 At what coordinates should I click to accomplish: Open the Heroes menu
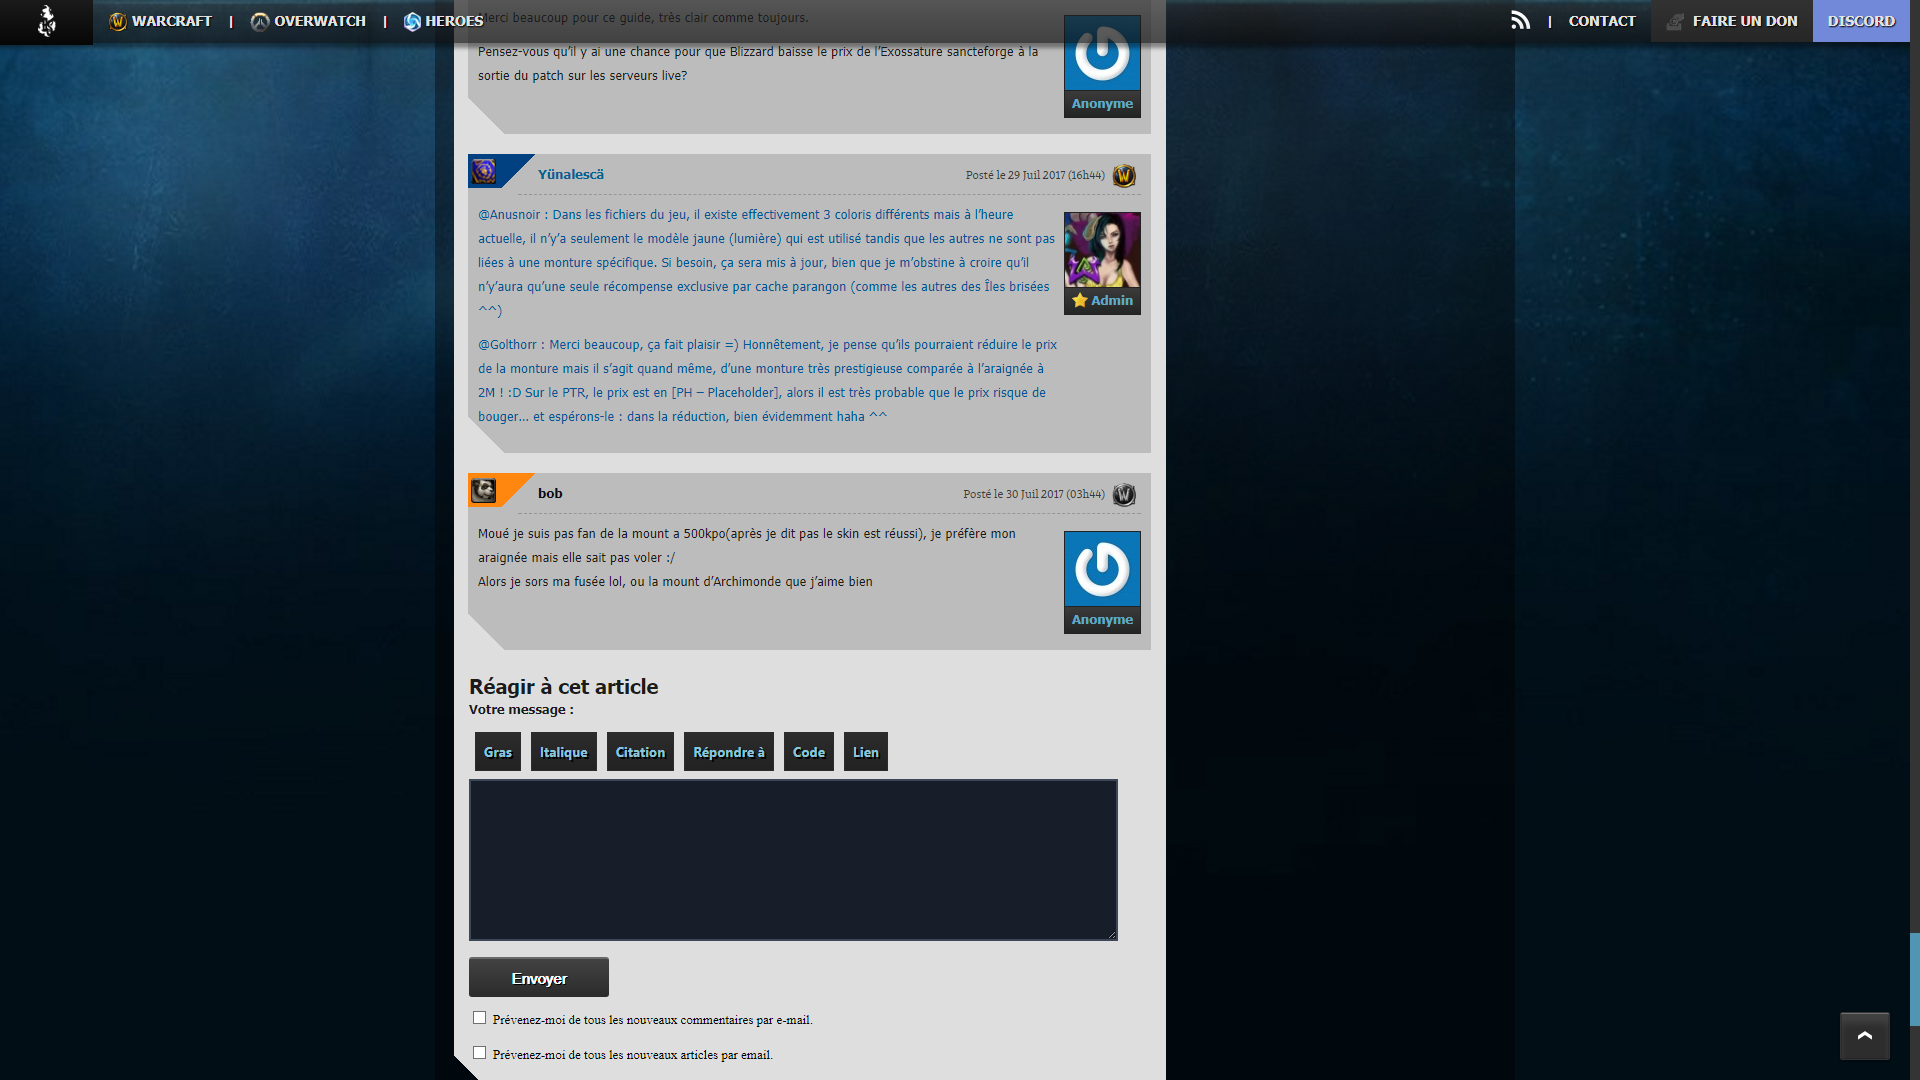443,21
